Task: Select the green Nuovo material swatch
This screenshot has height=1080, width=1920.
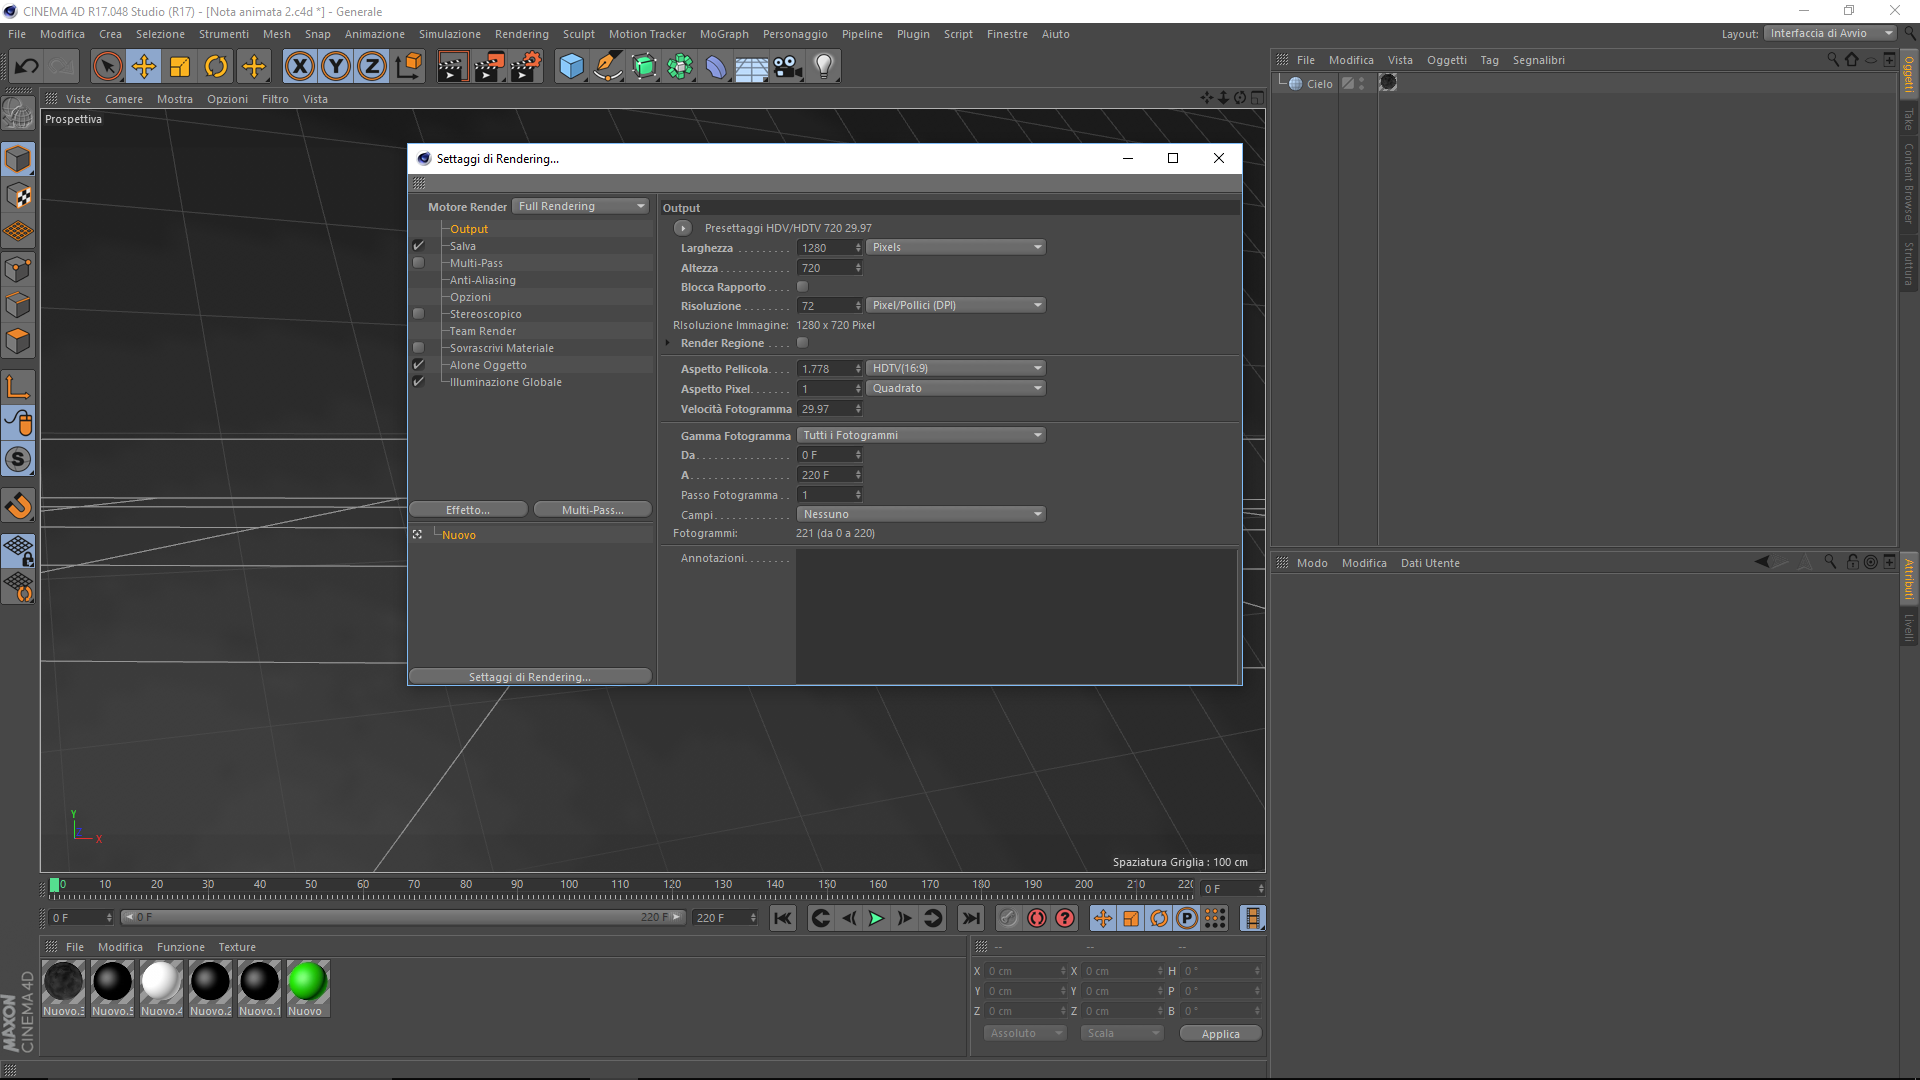Action: coord(307,982)
